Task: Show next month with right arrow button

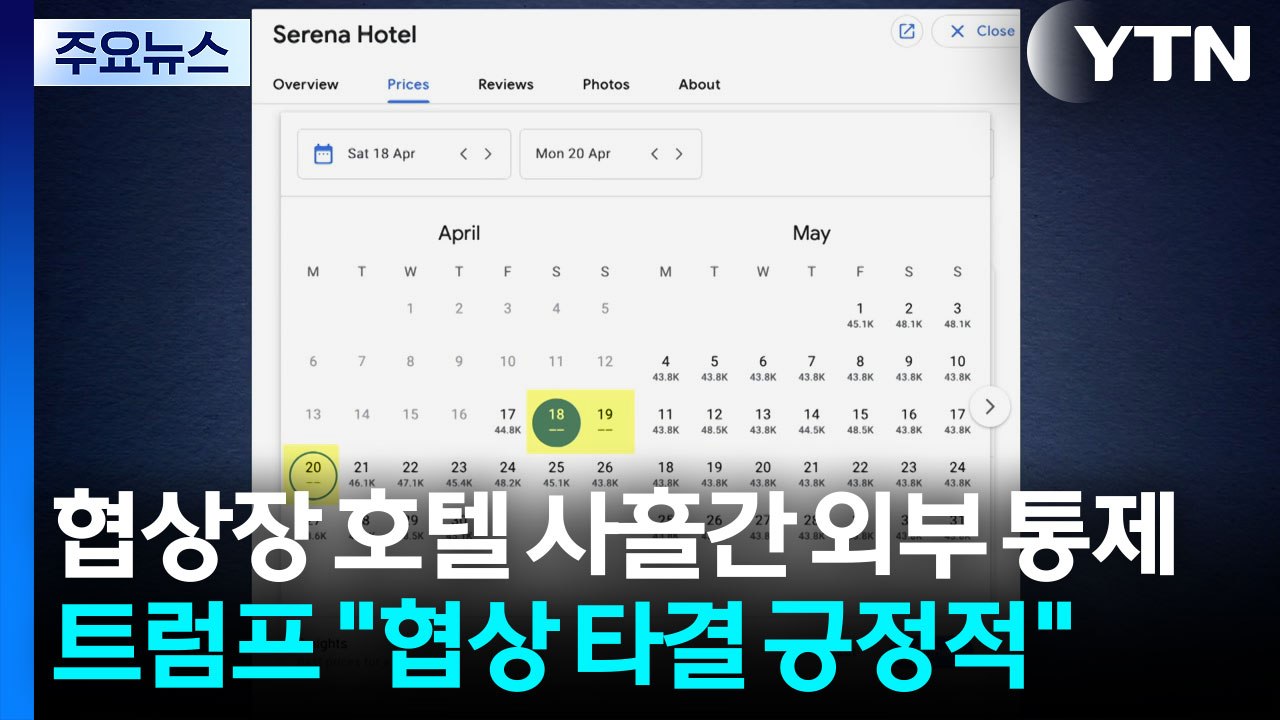Action: [990, 407]
